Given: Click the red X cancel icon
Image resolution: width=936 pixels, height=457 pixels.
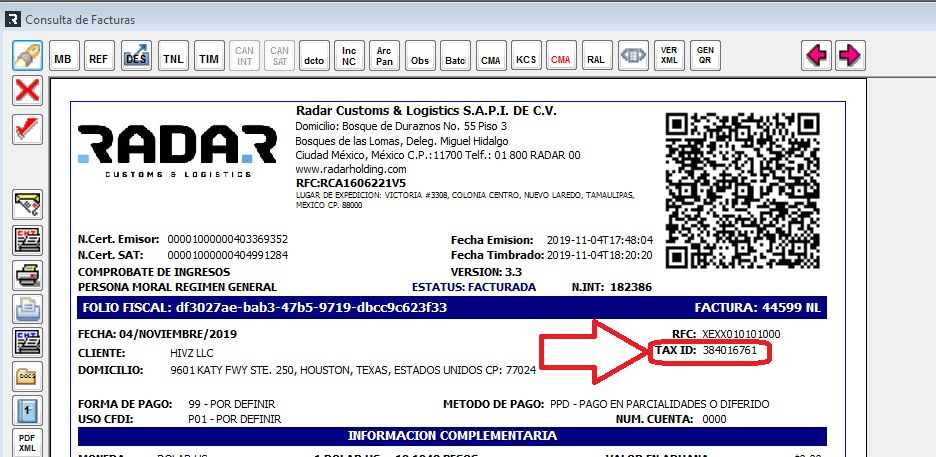Looking at the screenshot, I should click(x=27, y=91).
